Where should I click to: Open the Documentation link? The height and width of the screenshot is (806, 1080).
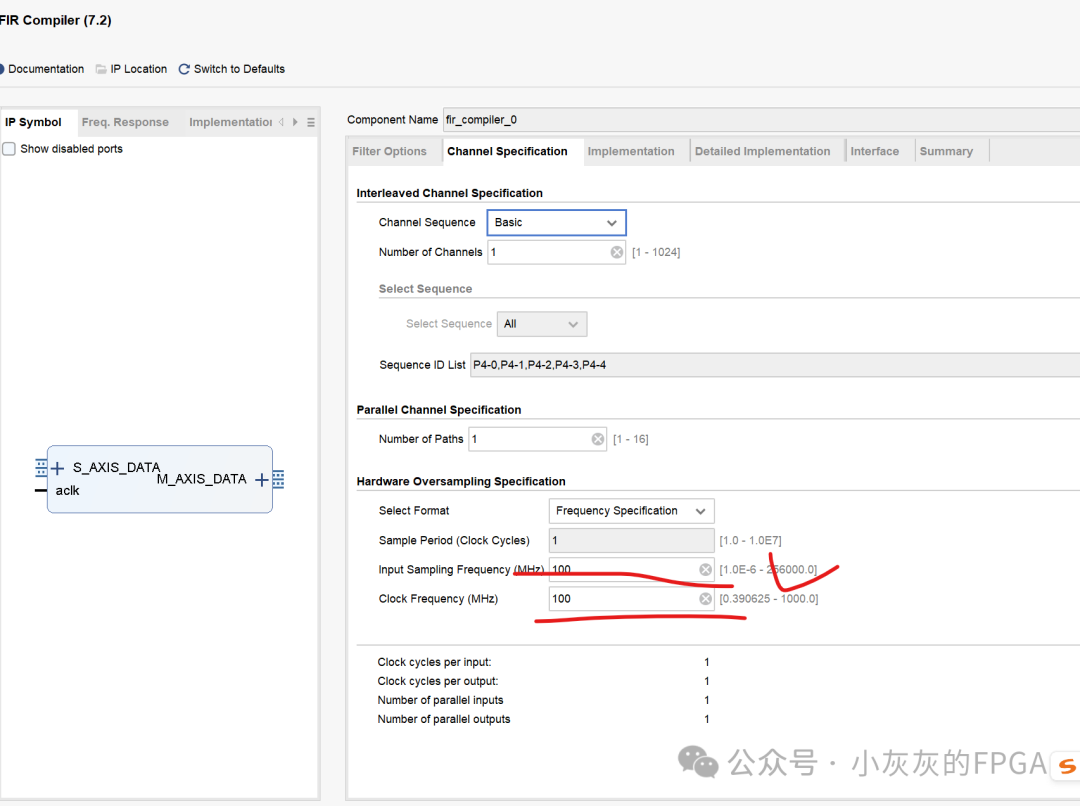click(45, 69)
